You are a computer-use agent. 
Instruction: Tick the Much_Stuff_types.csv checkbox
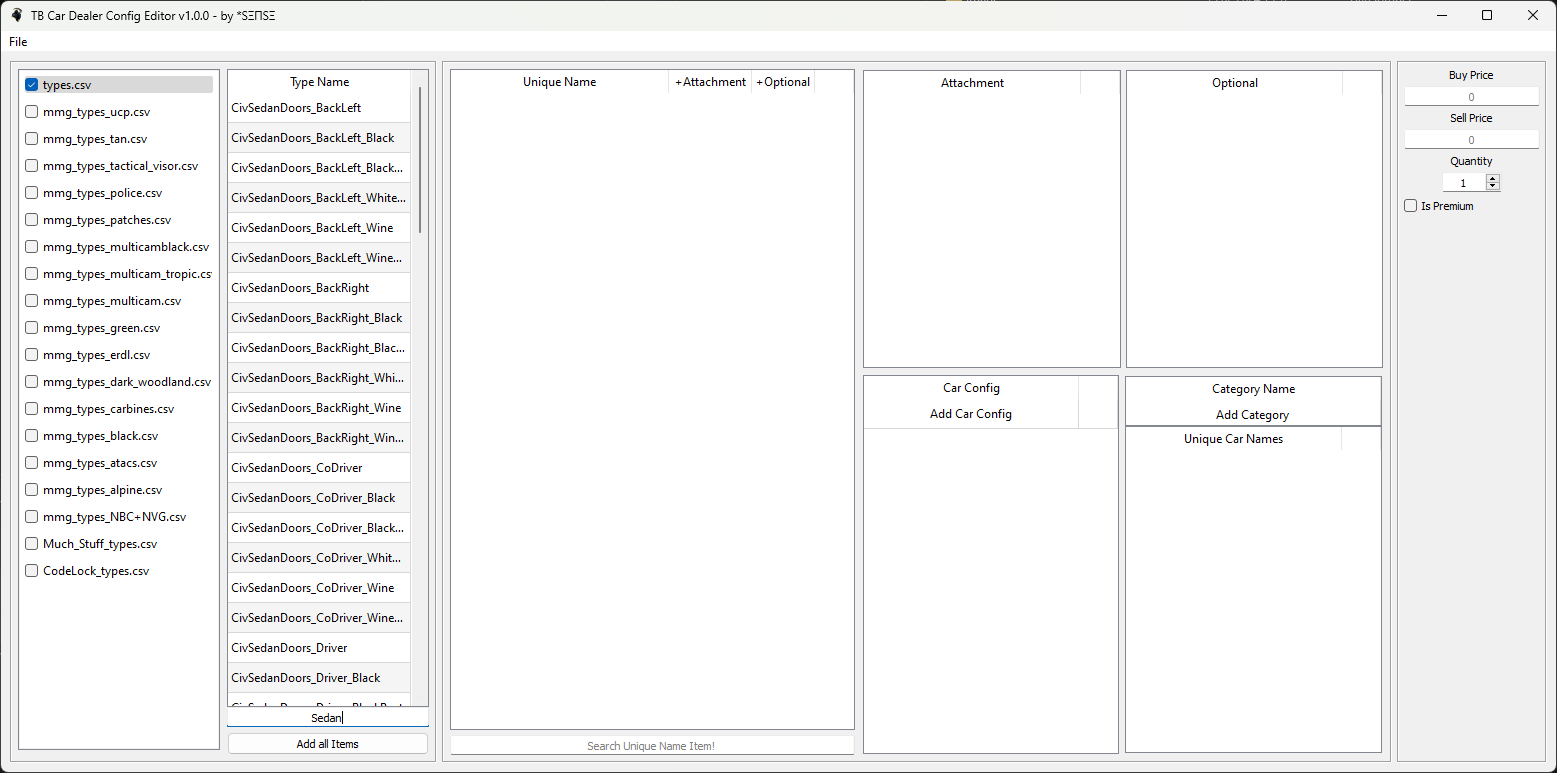coord(32,544)
